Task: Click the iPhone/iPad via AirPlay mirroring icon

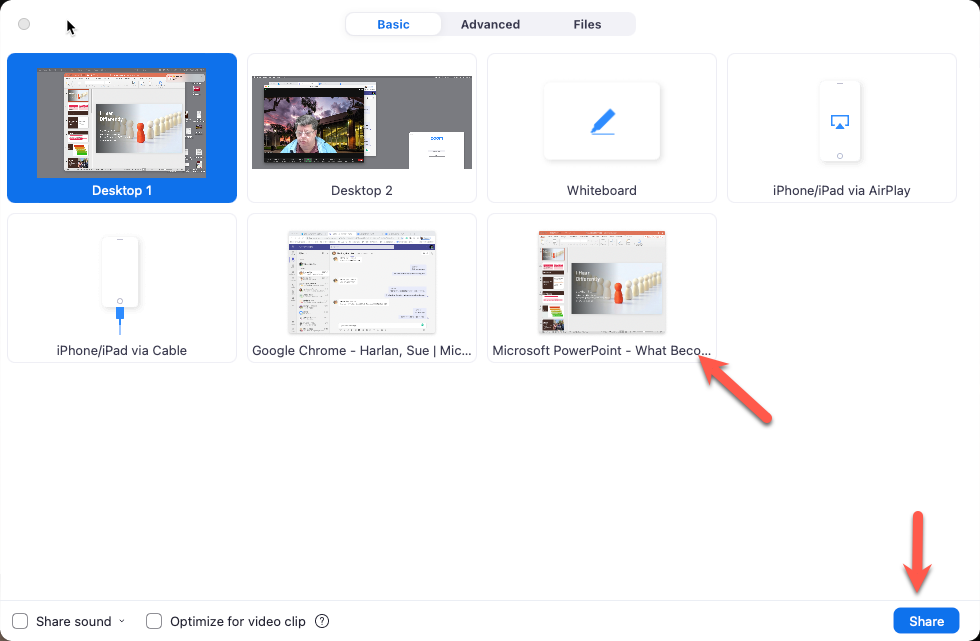Action: click(841, 119)
